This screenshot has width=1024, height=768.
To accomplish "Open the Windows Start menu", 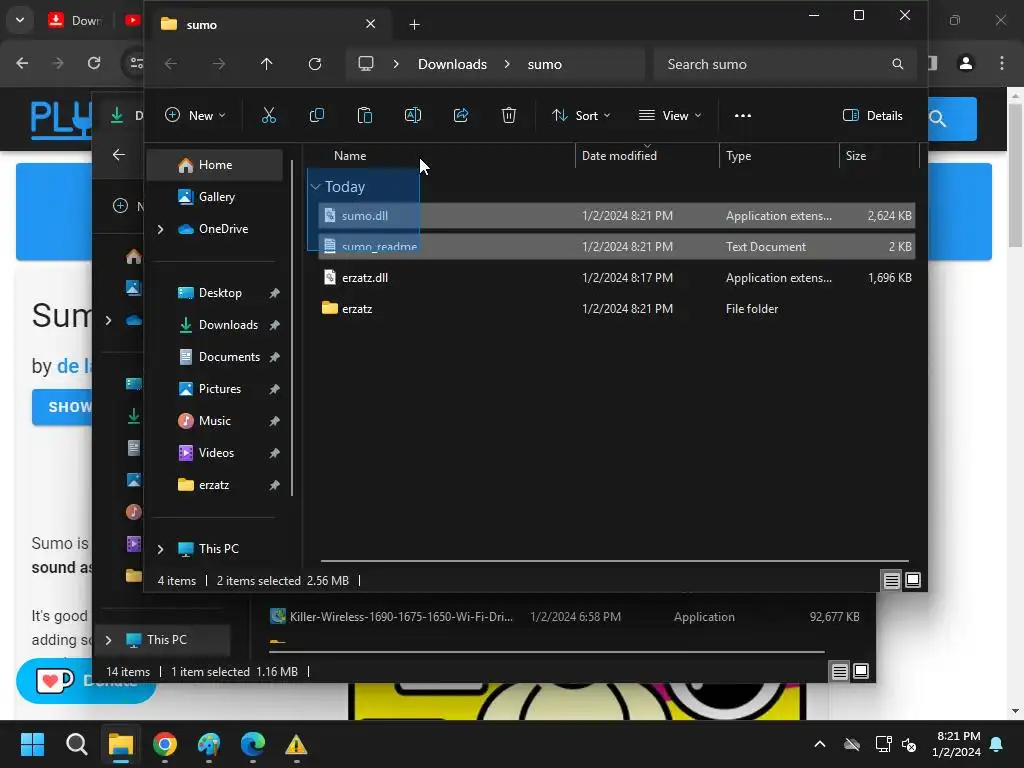I will pyautogui.click(x=32, y=744).
